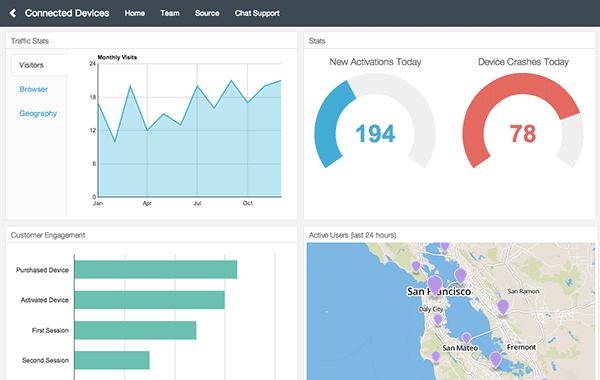
Task: Open Chat Support
Action: [x=257, y=13]
